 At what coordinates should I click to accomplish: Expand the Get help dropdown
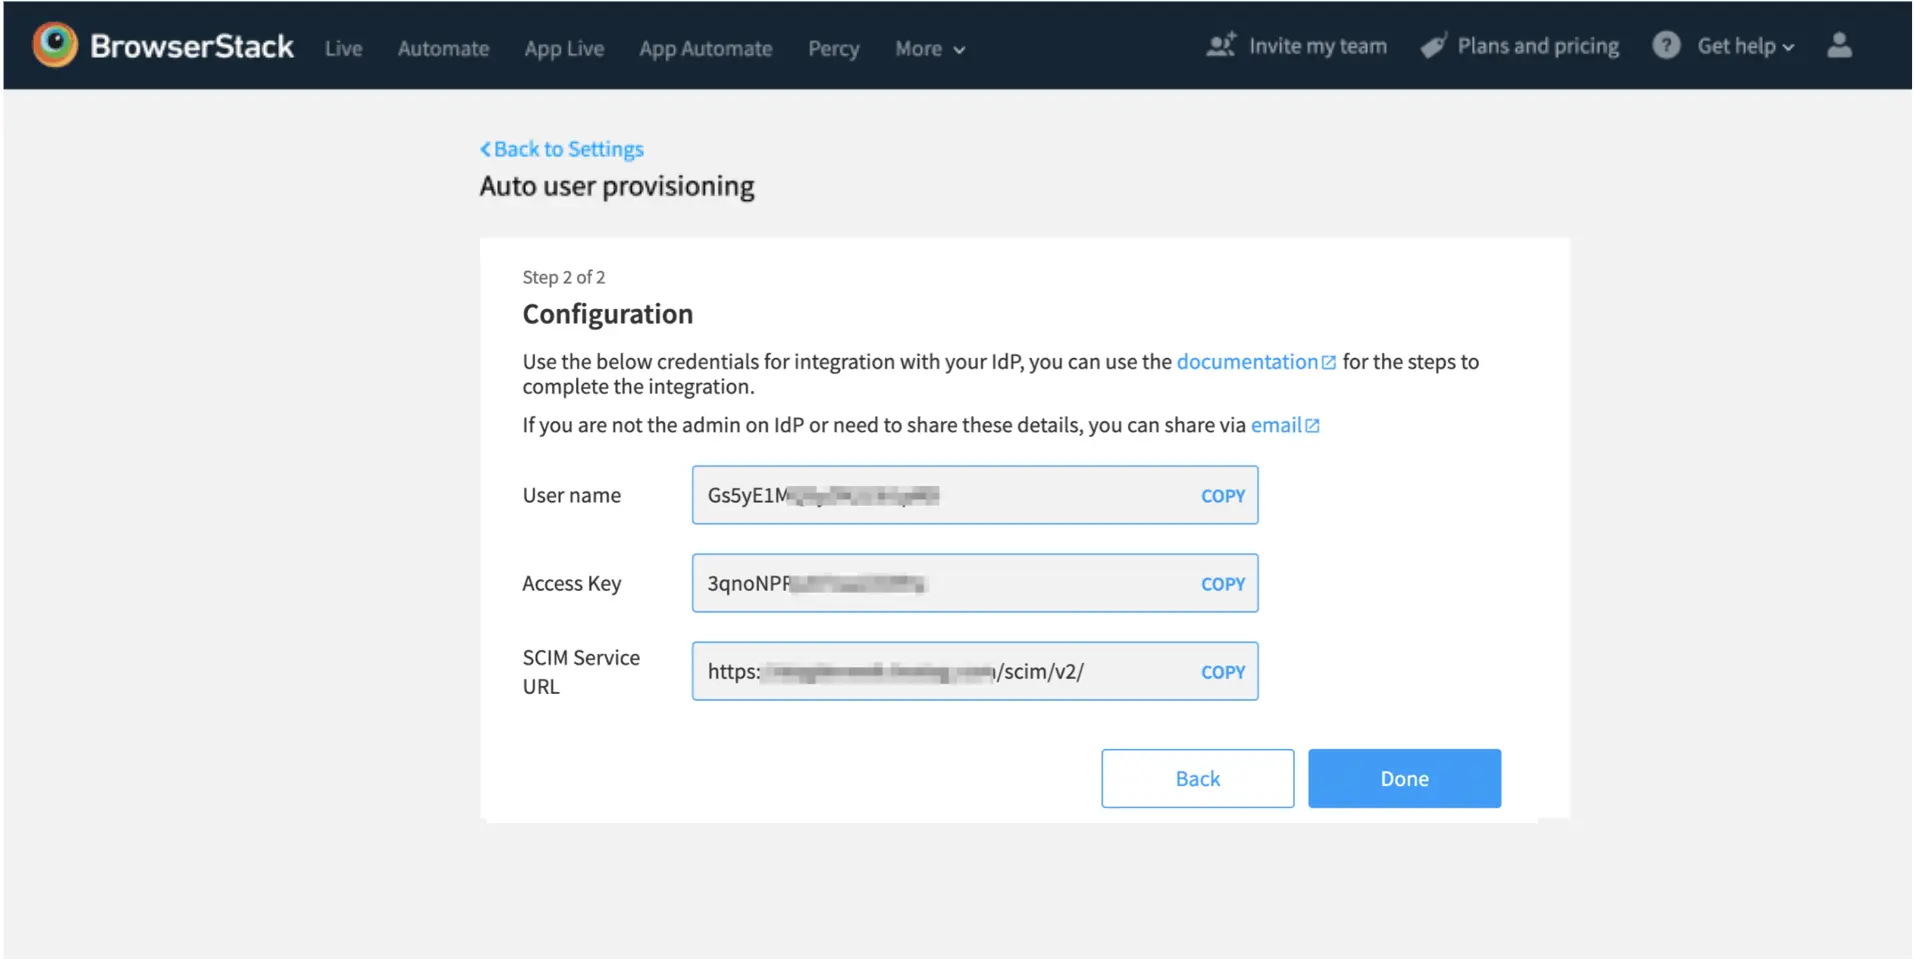pos(1745,46)
